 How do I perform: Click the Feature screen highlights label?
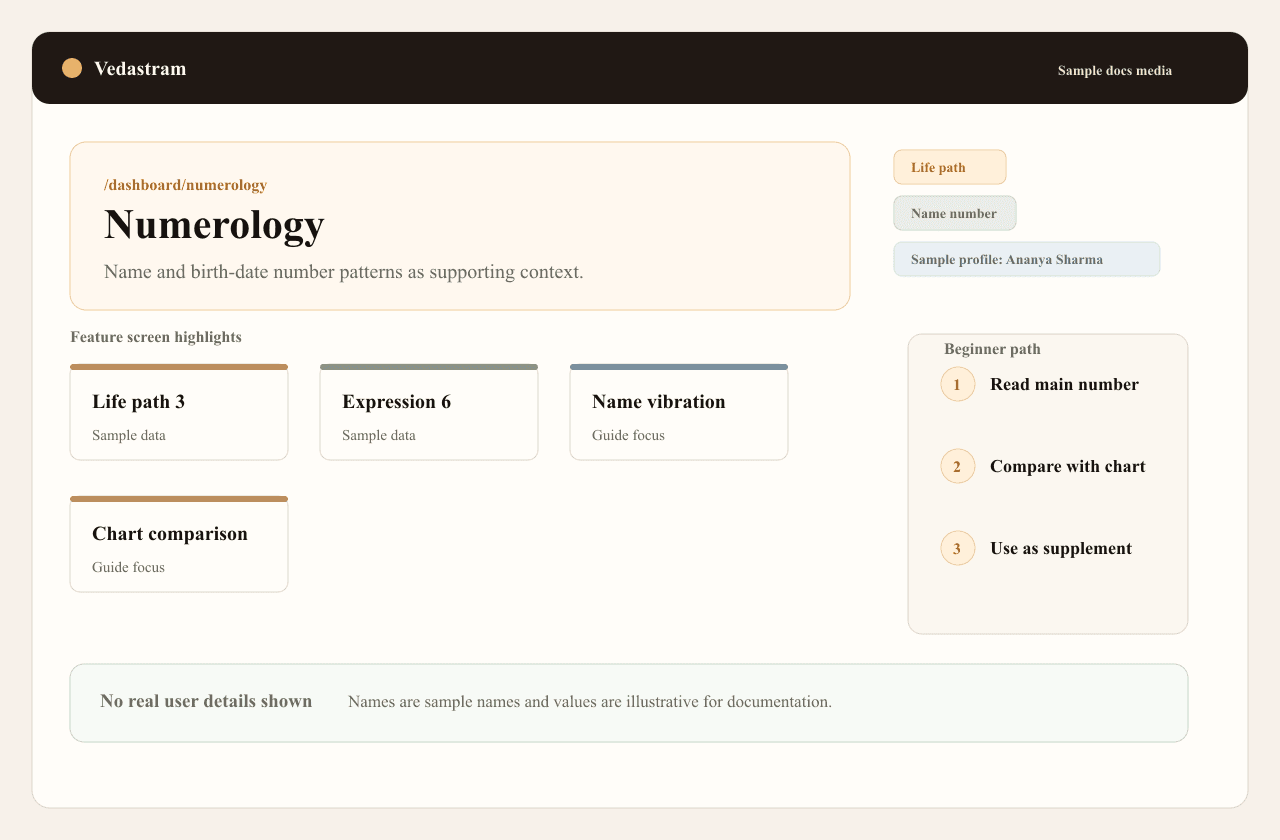(x=156, y=337)
